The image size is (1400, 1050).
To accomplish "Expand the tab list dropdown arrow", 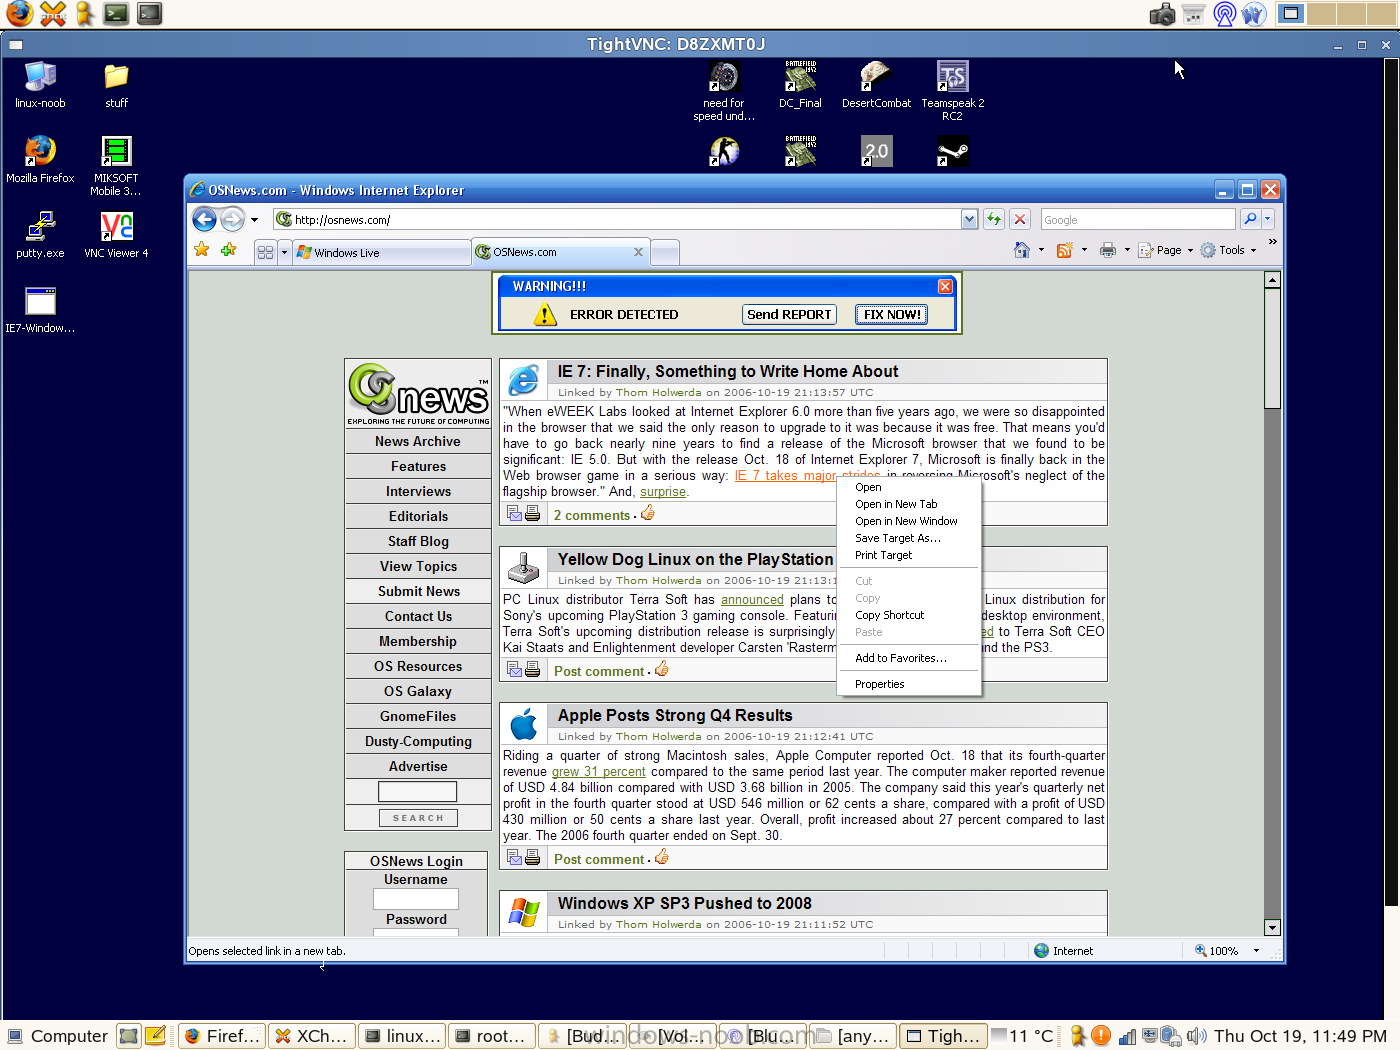I will click(284, 252).
